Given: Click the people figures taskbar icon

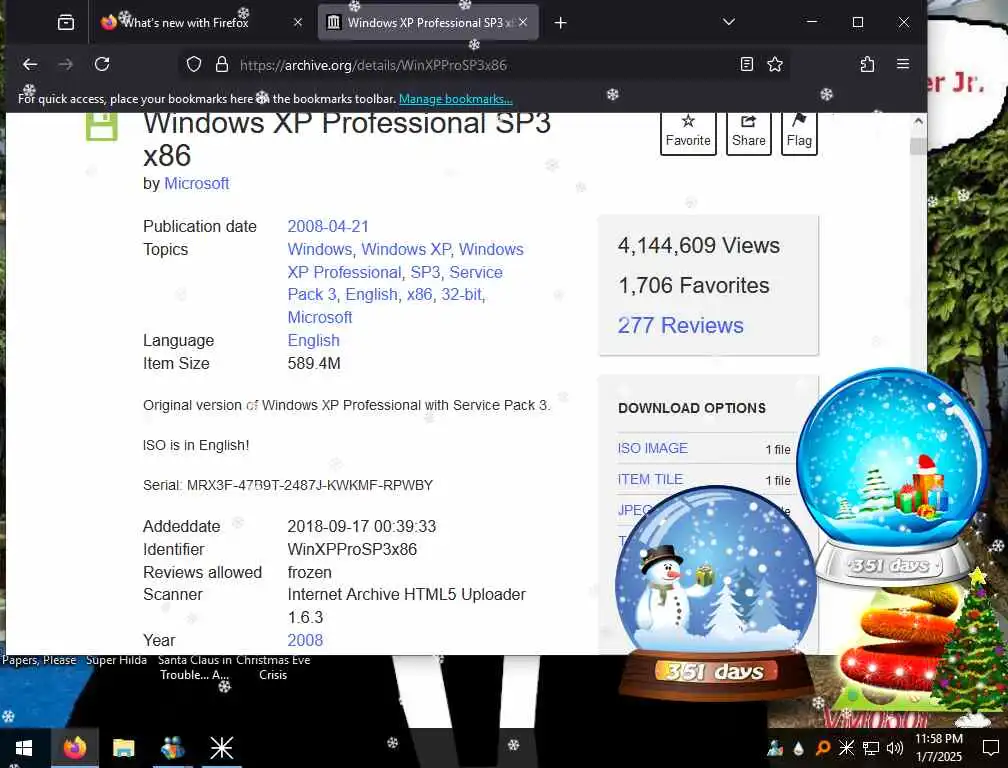Looking at the screenshot, I should pyautogui.click(x=172, y=748).
